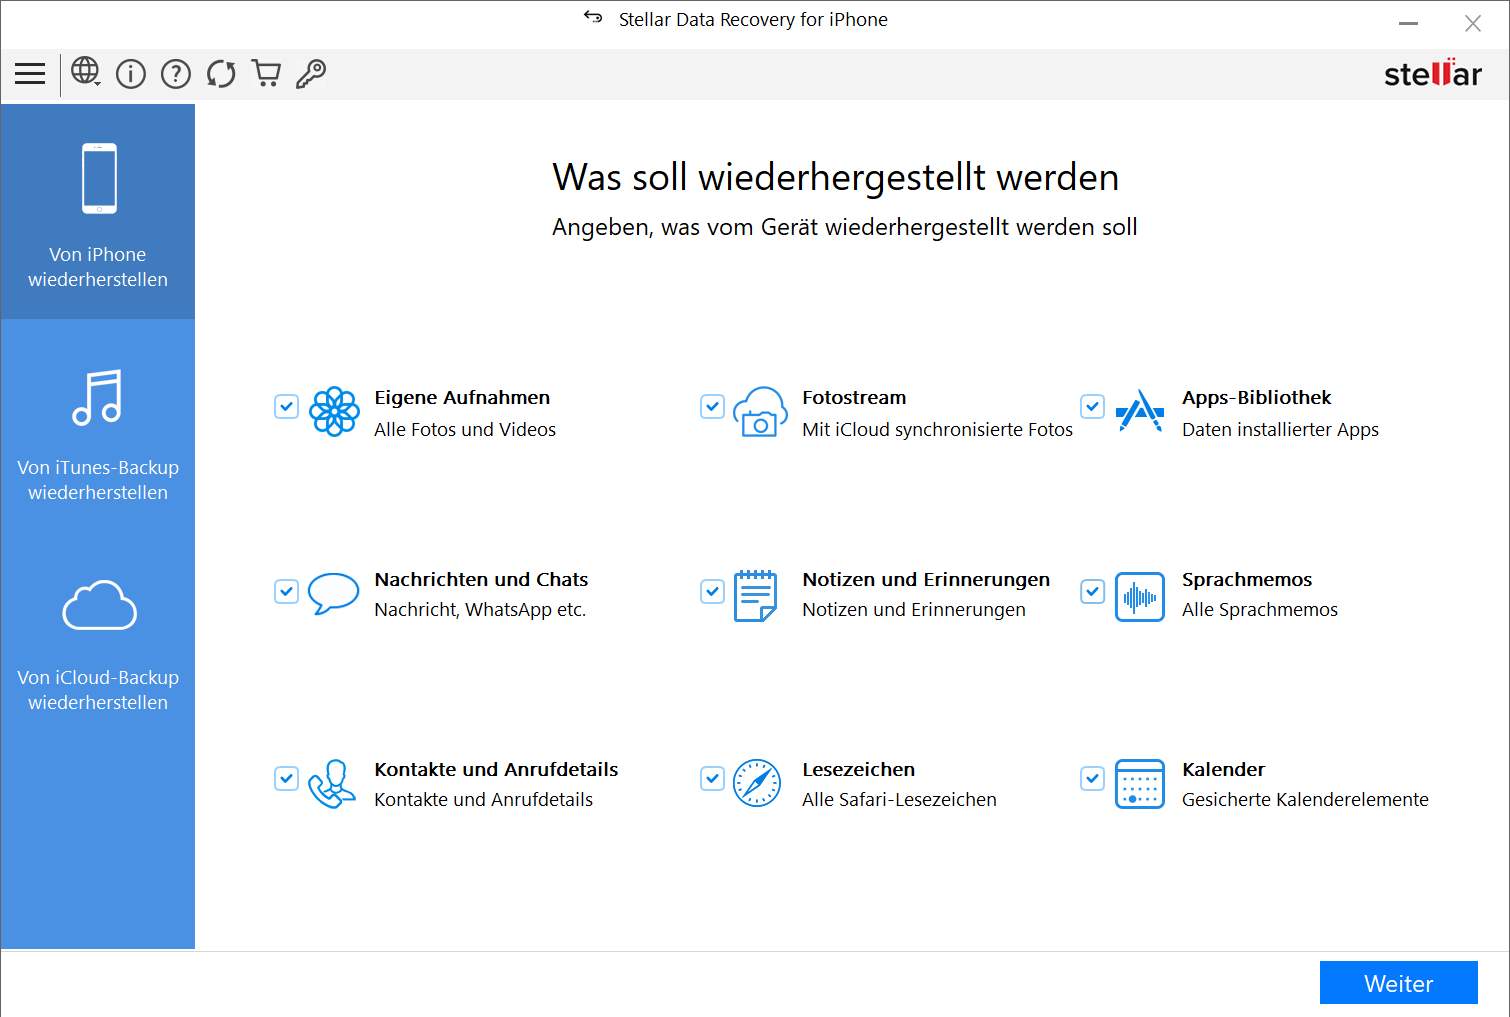1510x1017 pixels.
Task: Click the Kalender calendar icon
Action: [1140, 784]
